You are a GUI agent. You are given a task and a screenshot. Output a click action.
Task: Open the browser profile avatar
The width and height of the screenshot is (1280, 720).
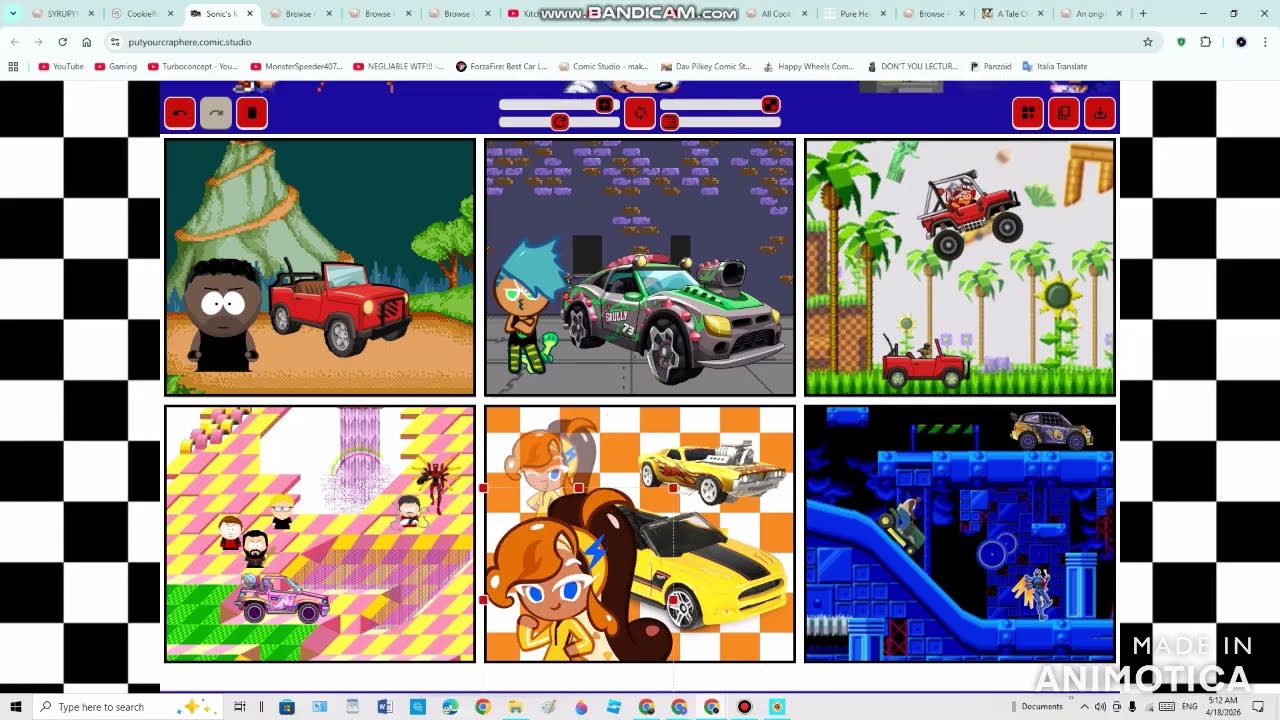pos(1241,42)
